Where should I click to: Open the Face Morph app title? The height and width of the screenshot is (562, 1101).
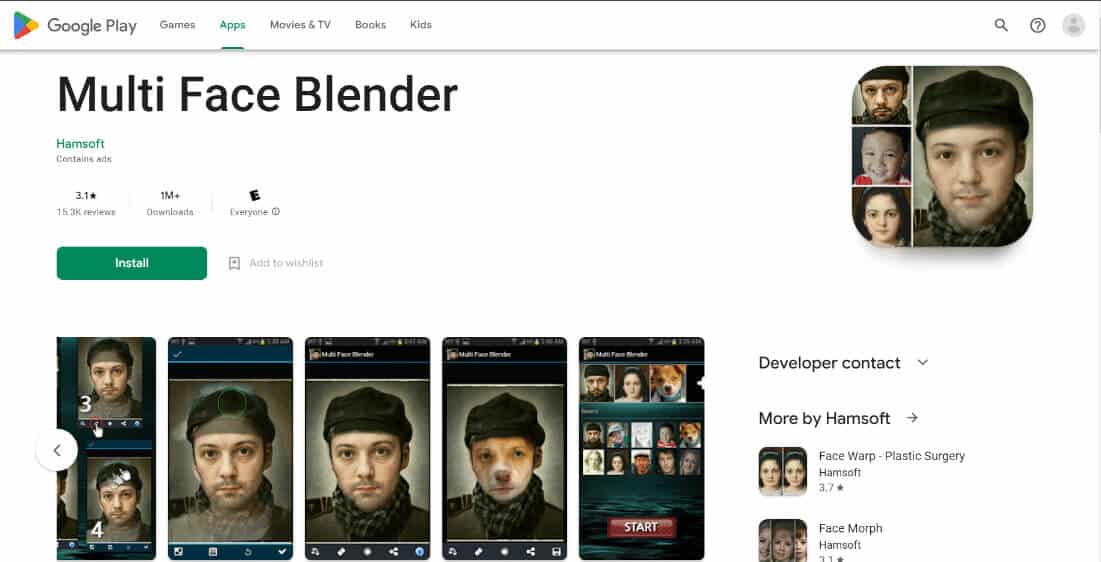[850, 528]
